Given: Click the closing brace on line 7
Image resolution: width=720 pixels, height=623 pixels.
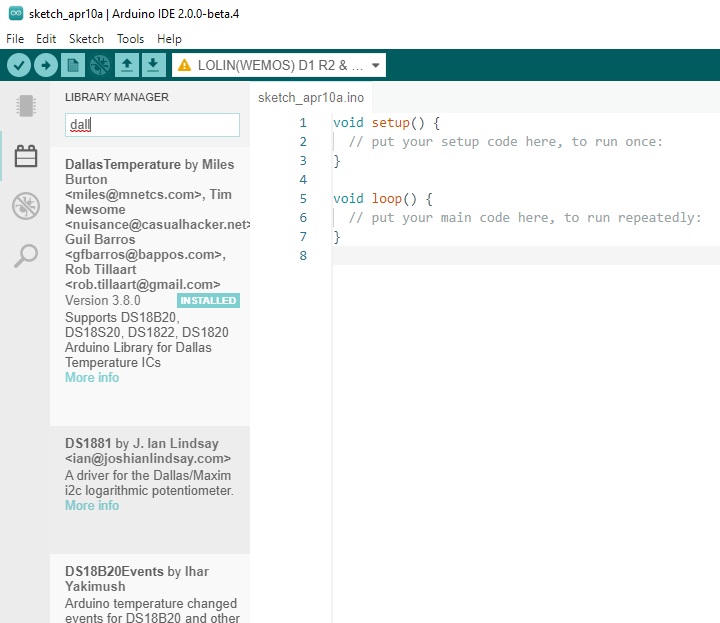Looking at the screenshot, I should pyautogui.click(x=337, y=237).
